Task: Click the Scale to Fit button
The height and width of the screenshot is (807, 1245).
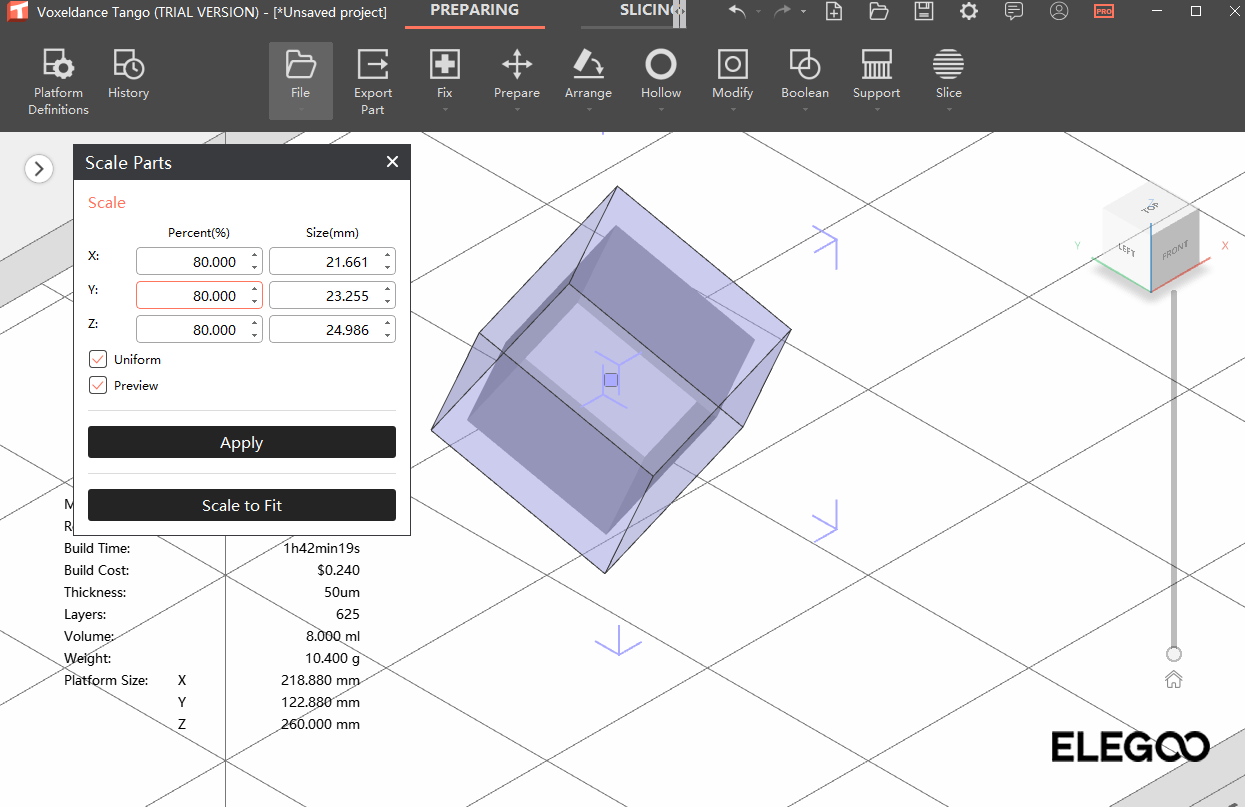Action: click(x=242, y=505)
